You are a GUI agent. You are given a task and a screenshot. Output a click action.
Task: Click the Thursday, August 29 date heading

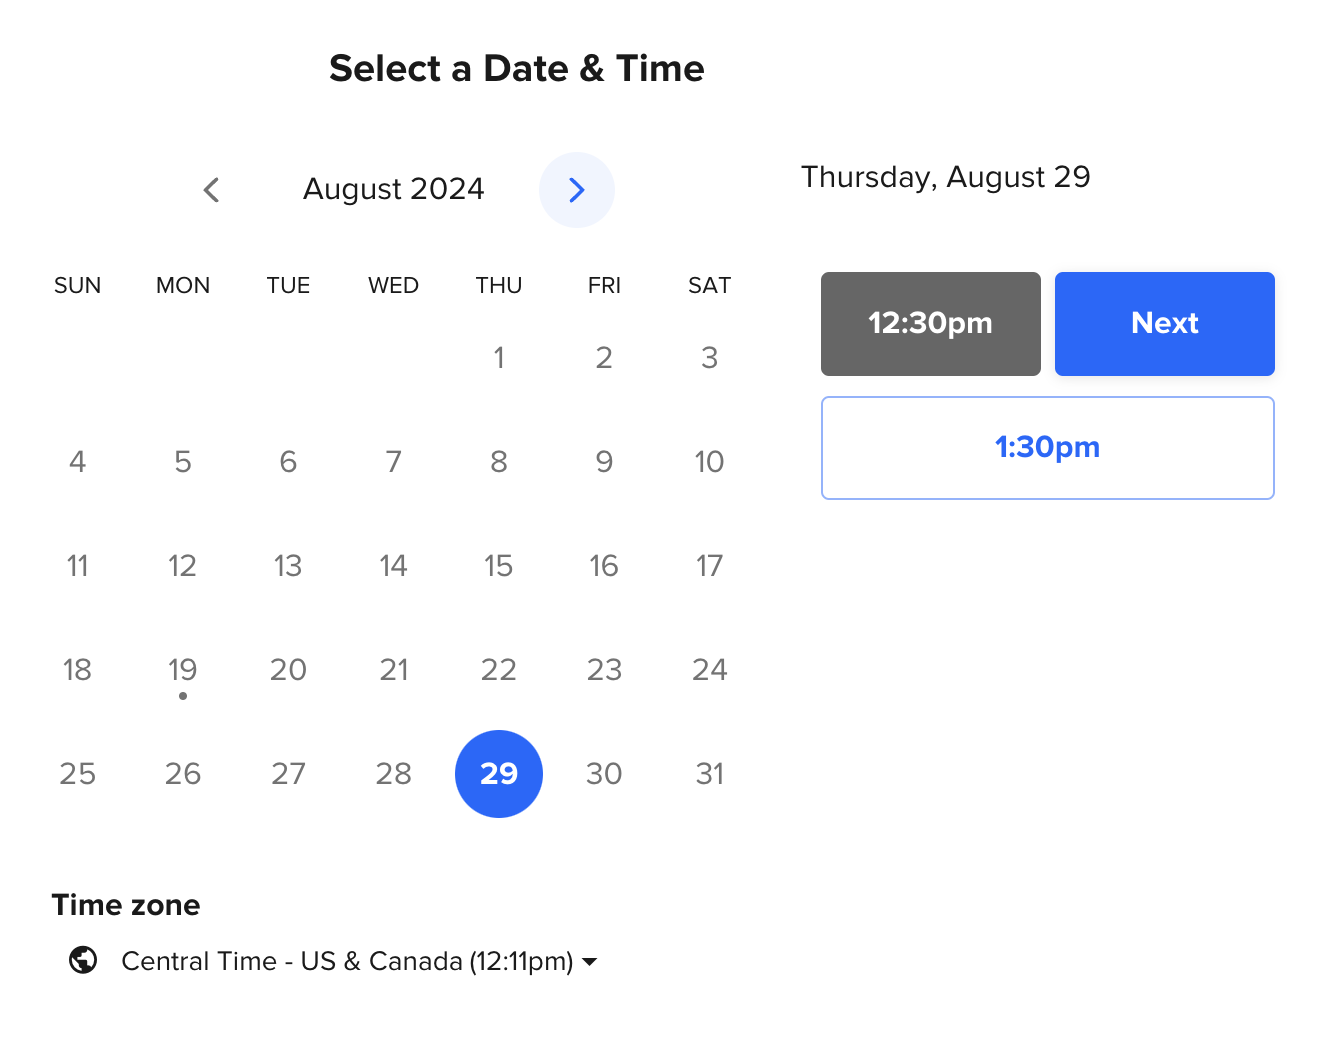tap(946, 177)
